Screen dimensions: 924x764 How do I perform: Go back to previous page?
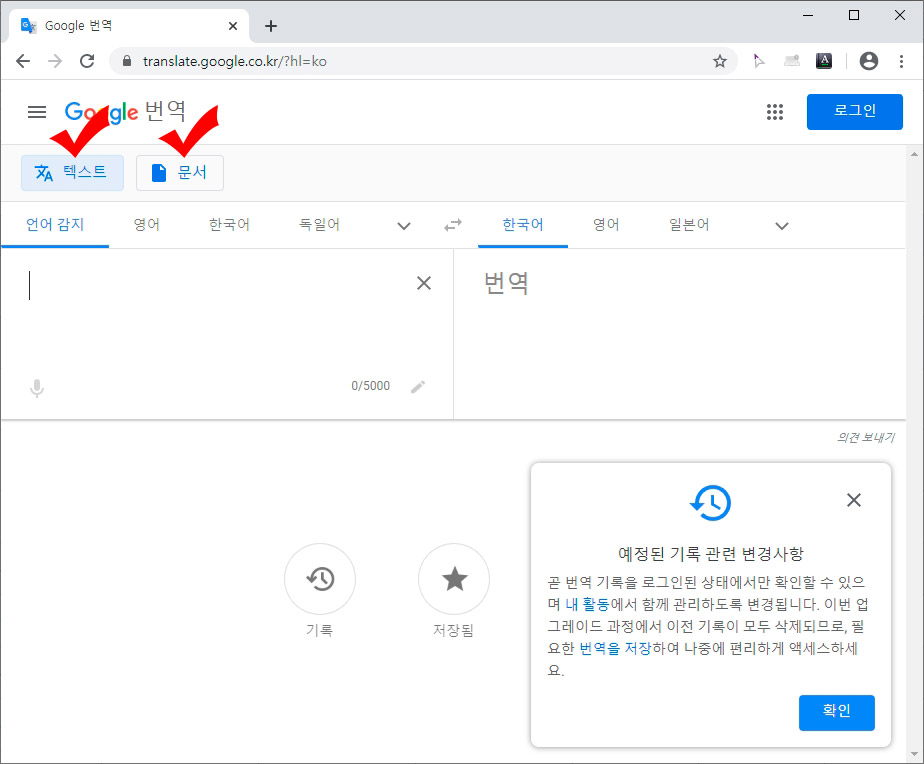pos(23,61)
